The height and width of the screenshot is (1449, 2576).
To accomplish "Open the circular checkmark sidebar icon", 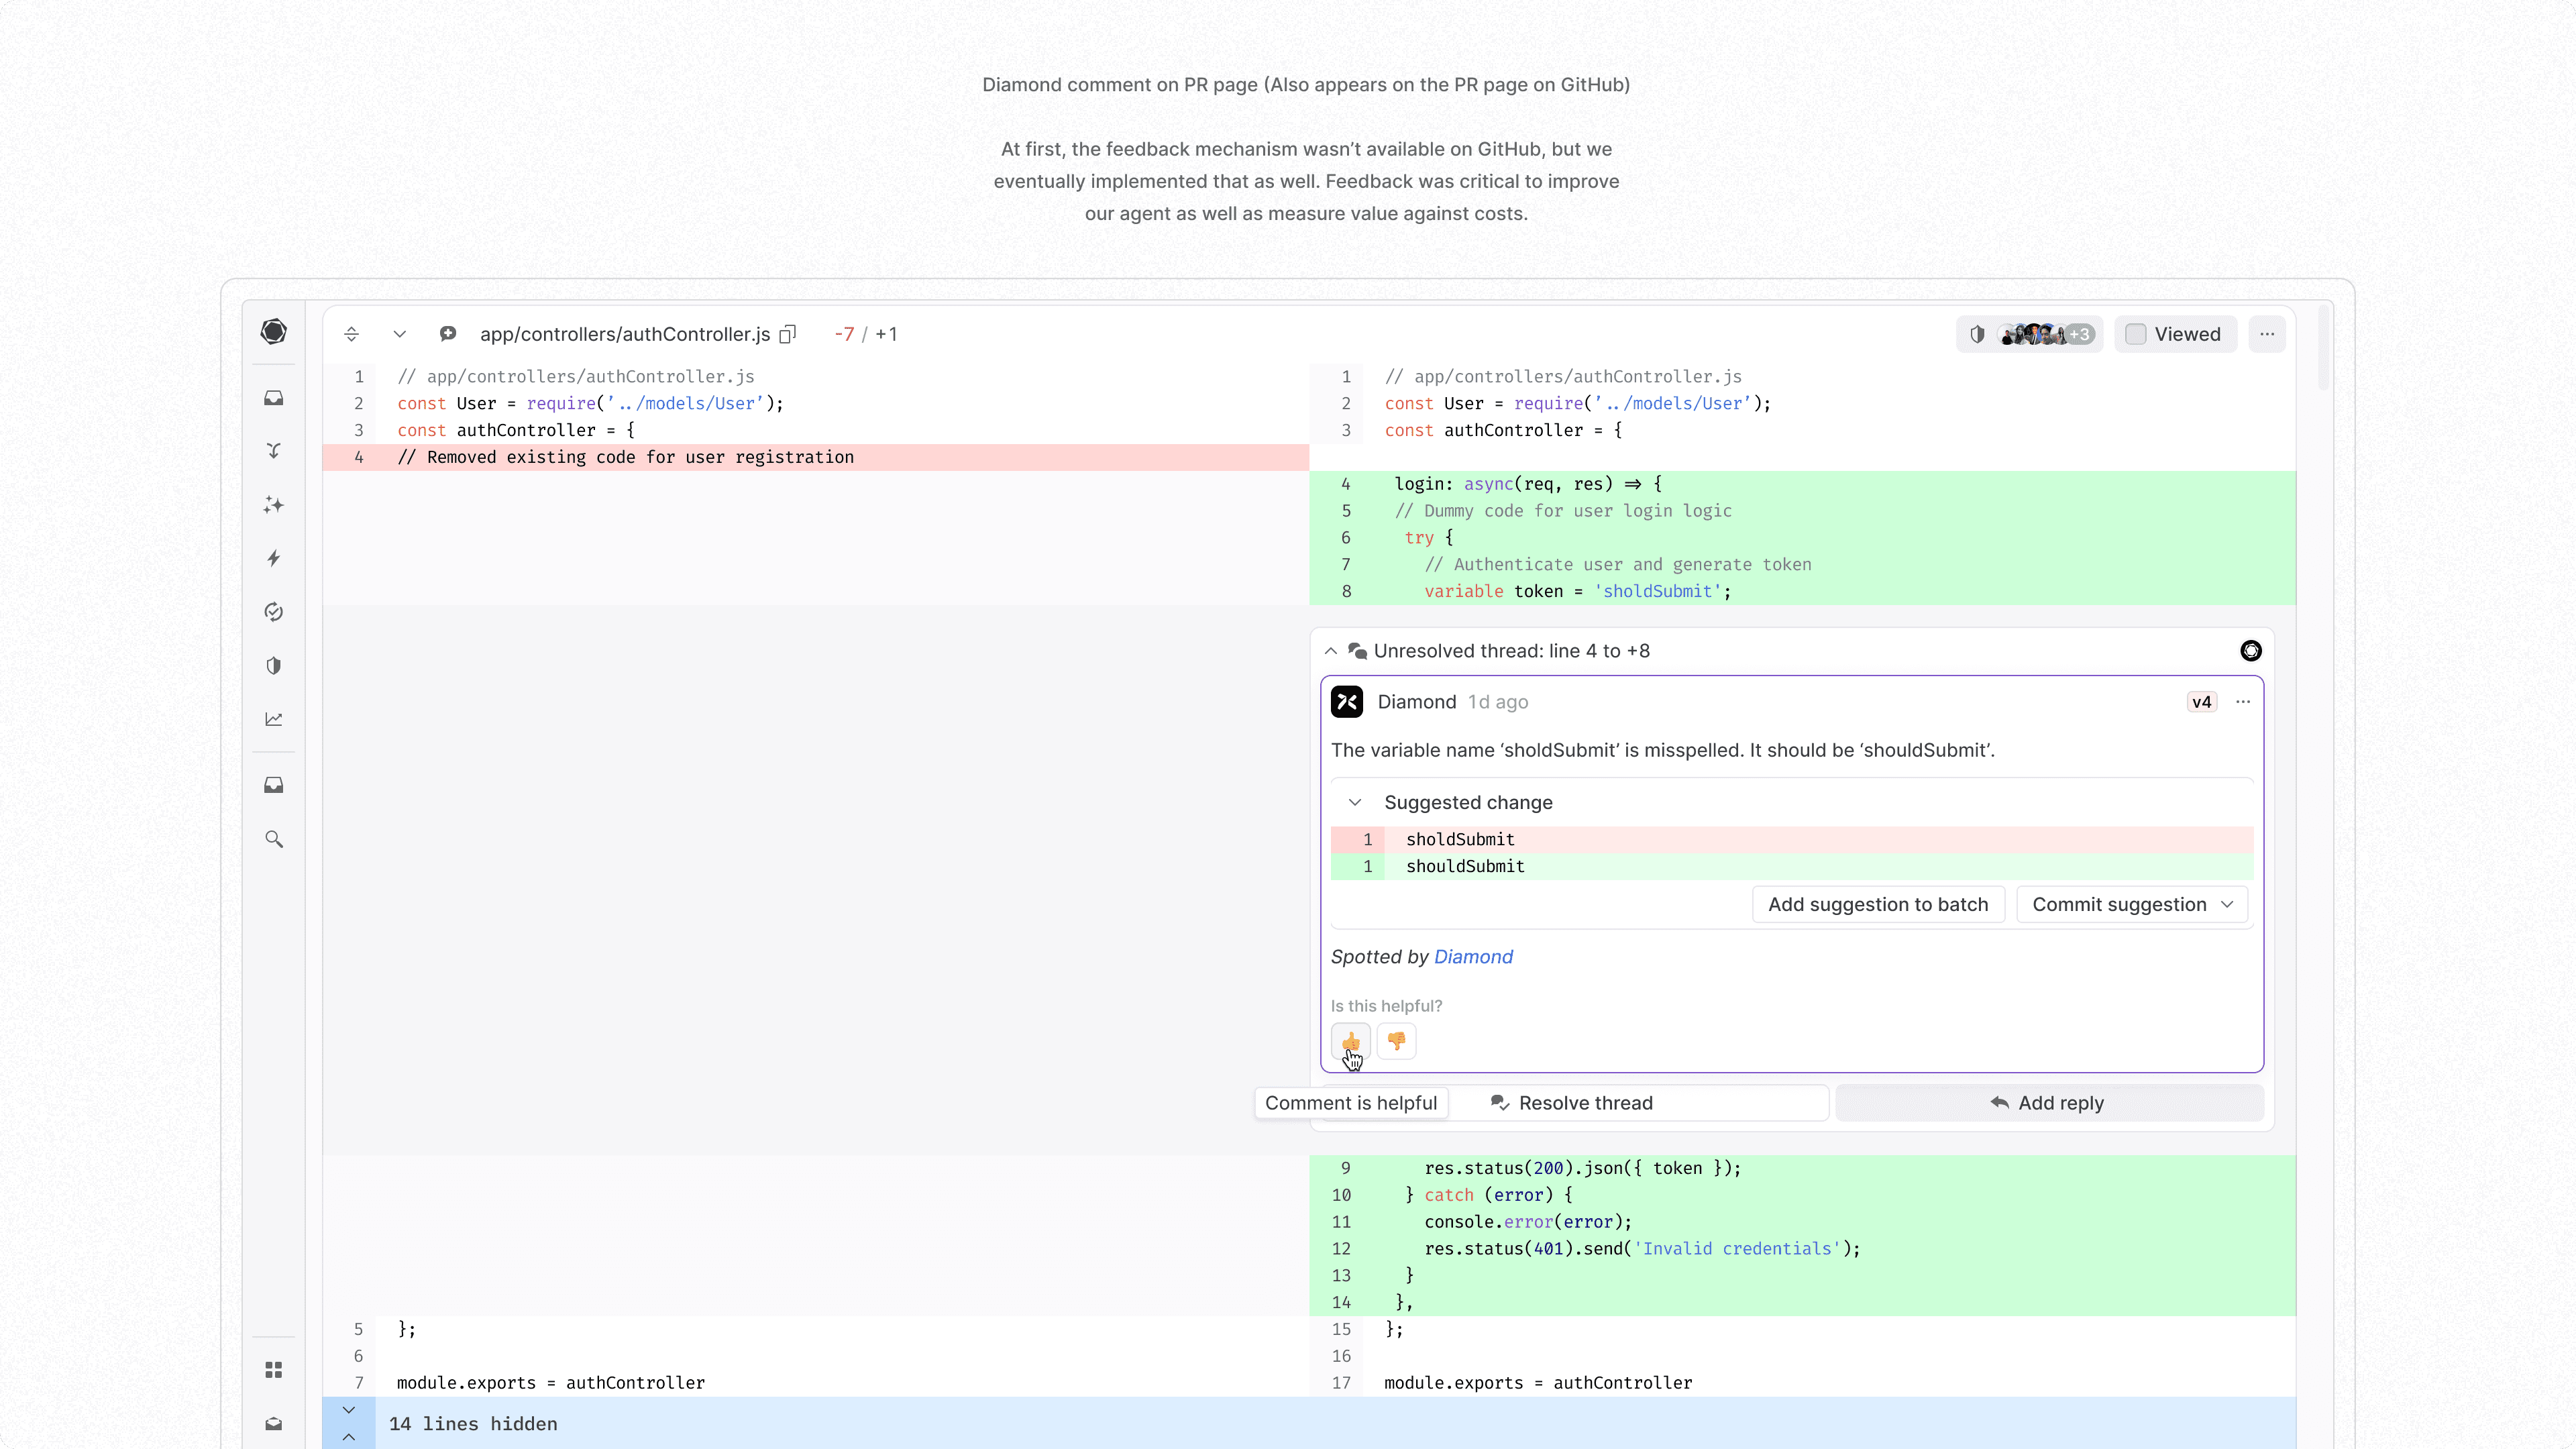I will [273, 612].
